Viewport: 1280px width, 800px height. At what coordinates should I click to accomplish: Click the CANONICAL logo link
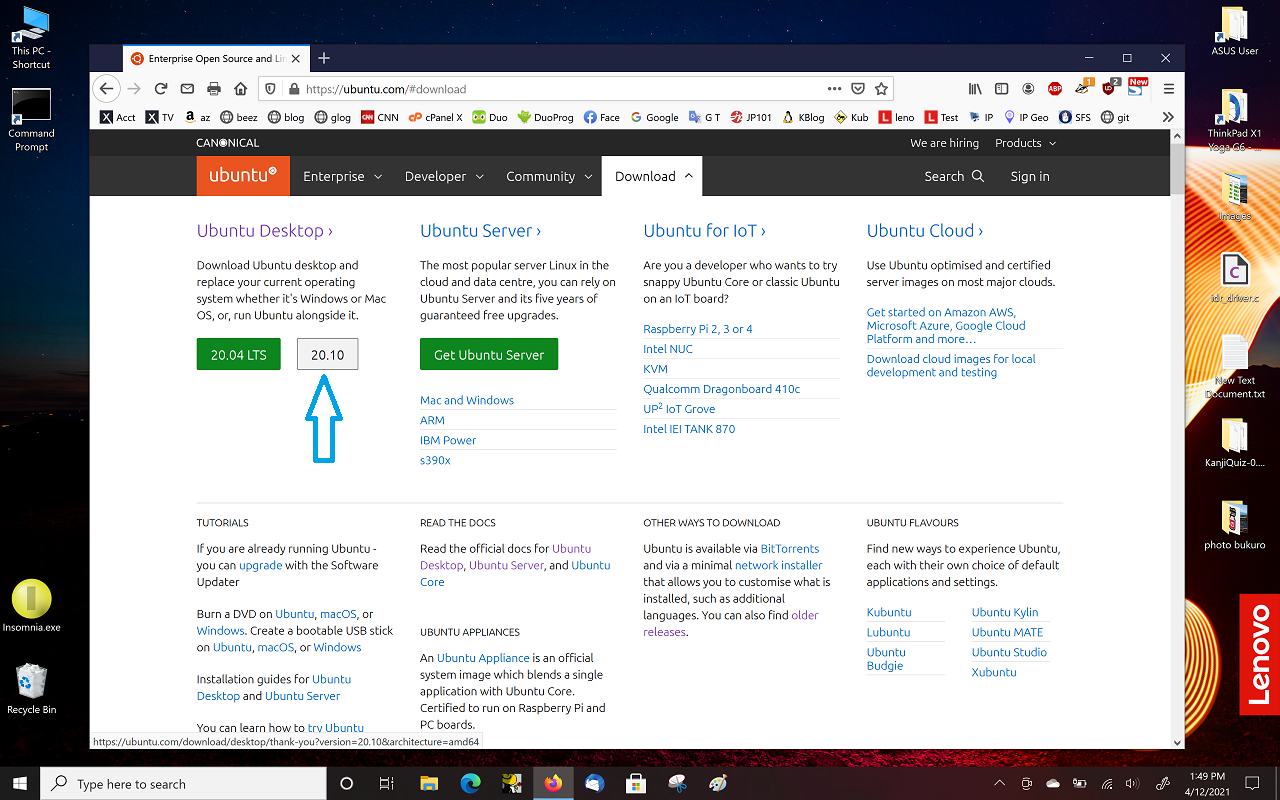point(228,143)
